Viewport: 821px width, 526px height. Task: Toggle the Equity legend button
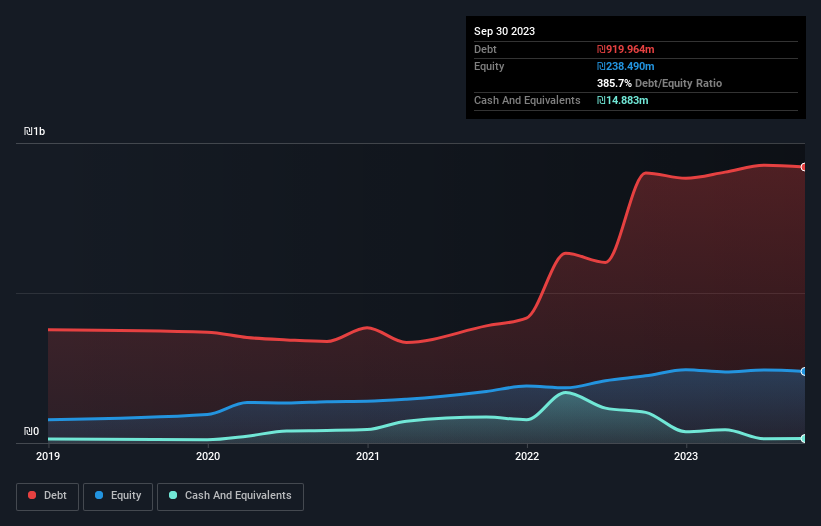tap(118, 496)
